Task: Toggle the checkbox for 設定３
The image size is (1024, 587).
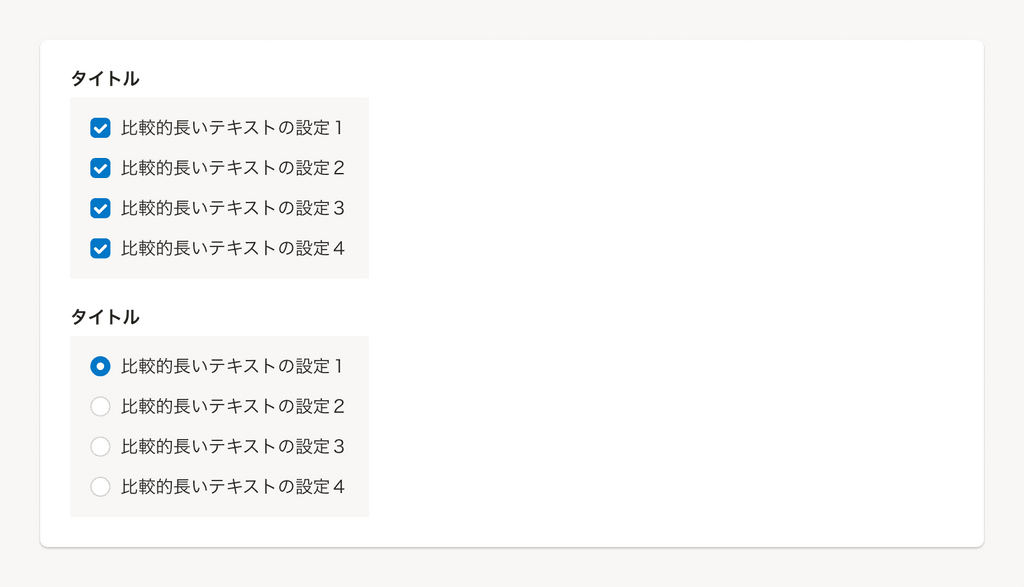Action: click(x=100, y=208)
